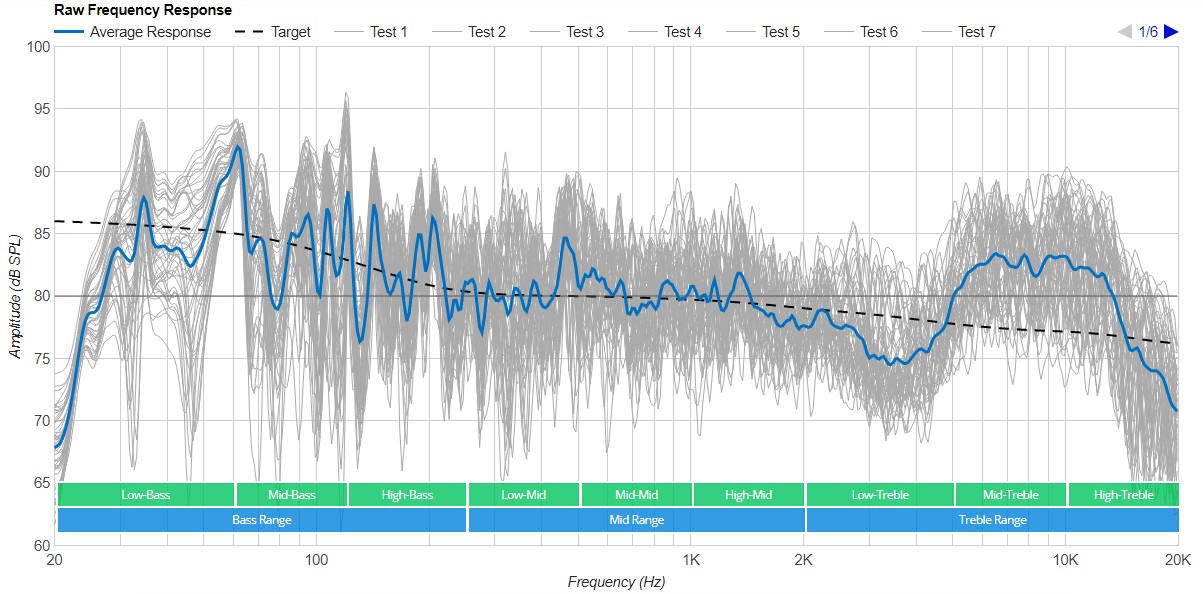Select the Mid-Treble band label

tap(1011, 494)
